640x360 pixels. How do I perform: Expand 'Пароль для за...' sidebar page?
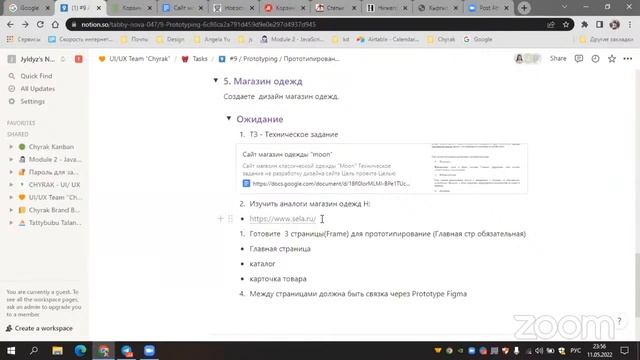tap(11, 172)
